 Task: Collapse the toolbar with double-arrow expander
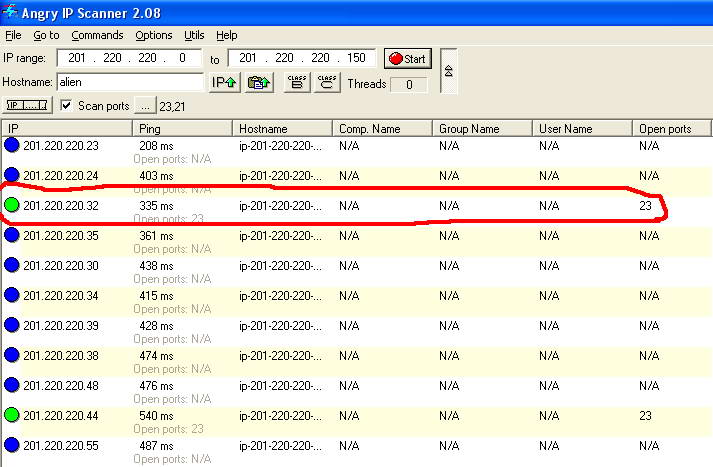click(x=448, y=71)
